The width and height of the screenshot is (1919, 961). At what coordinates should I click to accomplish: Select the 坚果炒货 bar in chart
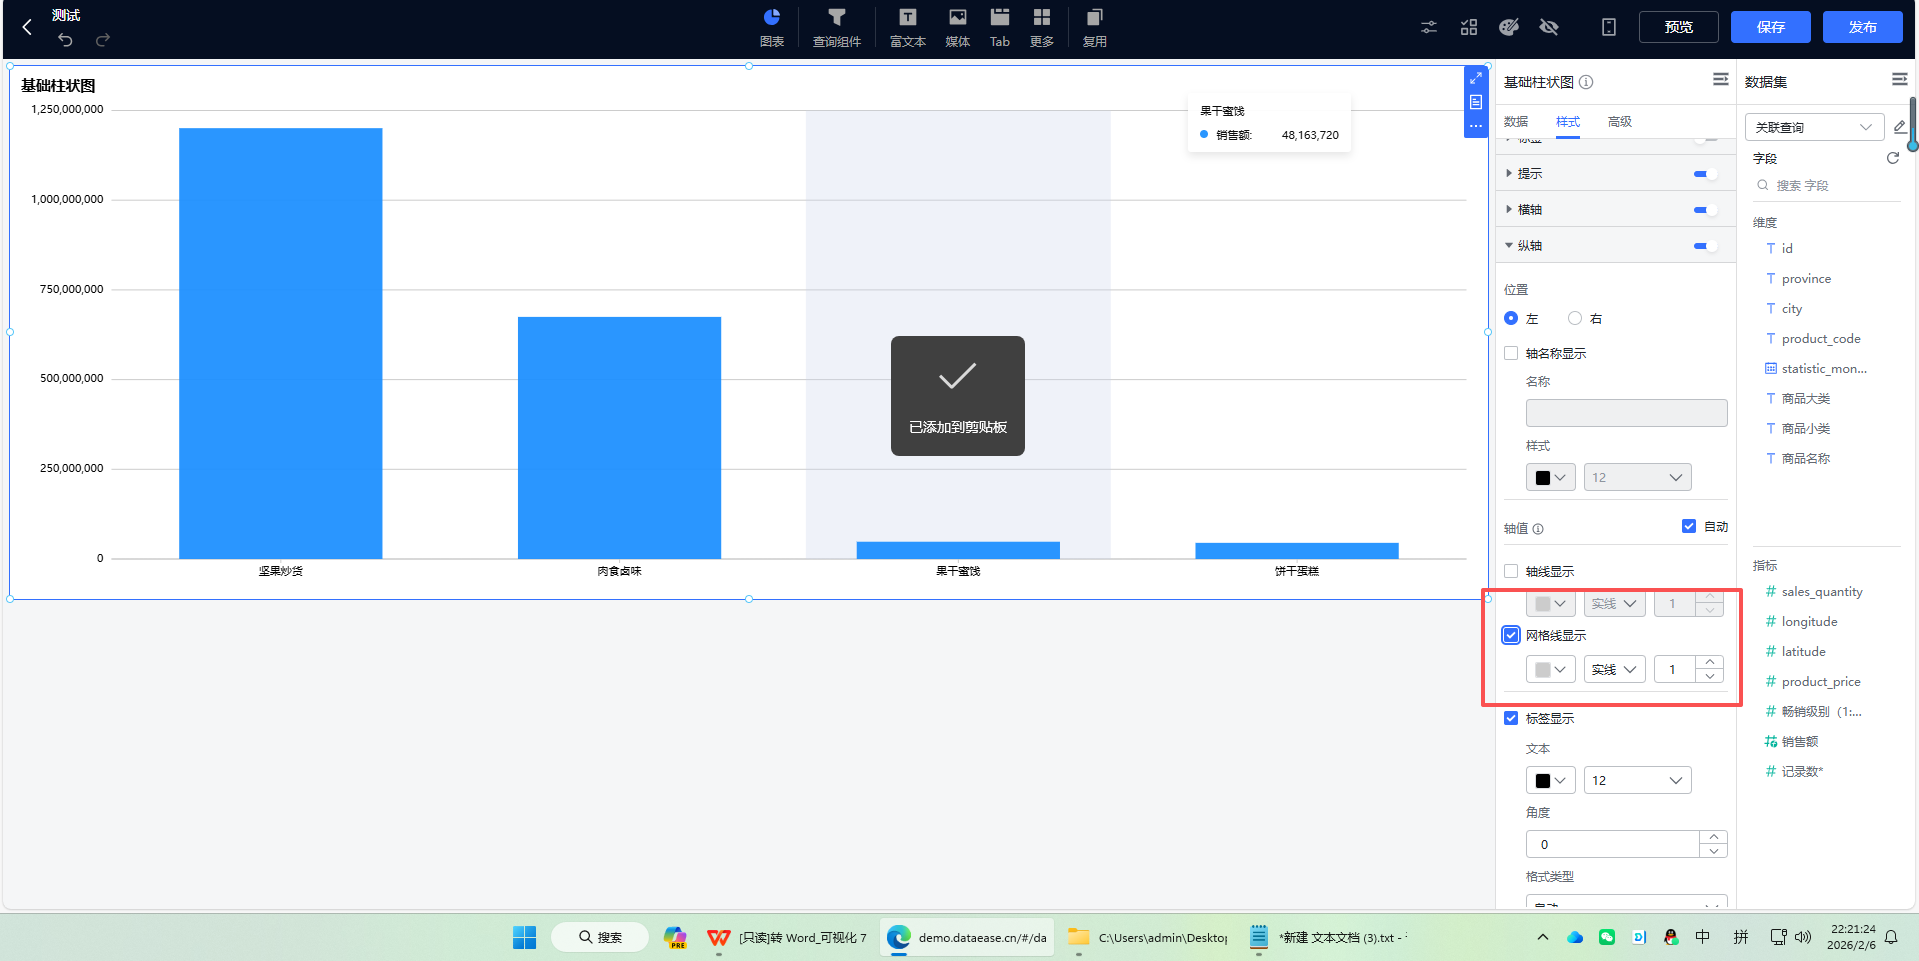pos(280,343)
